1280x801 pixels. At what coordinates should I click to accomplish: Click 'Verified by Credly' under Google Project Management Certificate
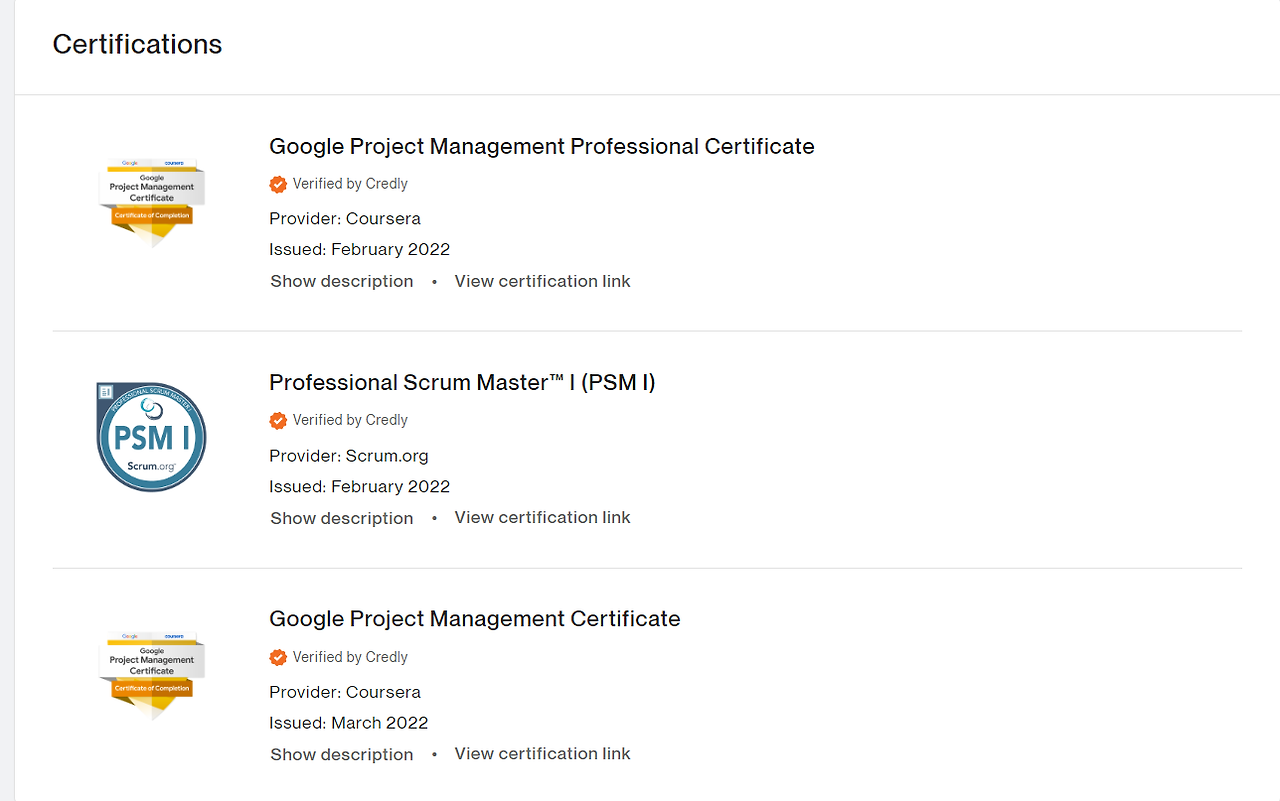pyautogui.click(x=350, y=657)
